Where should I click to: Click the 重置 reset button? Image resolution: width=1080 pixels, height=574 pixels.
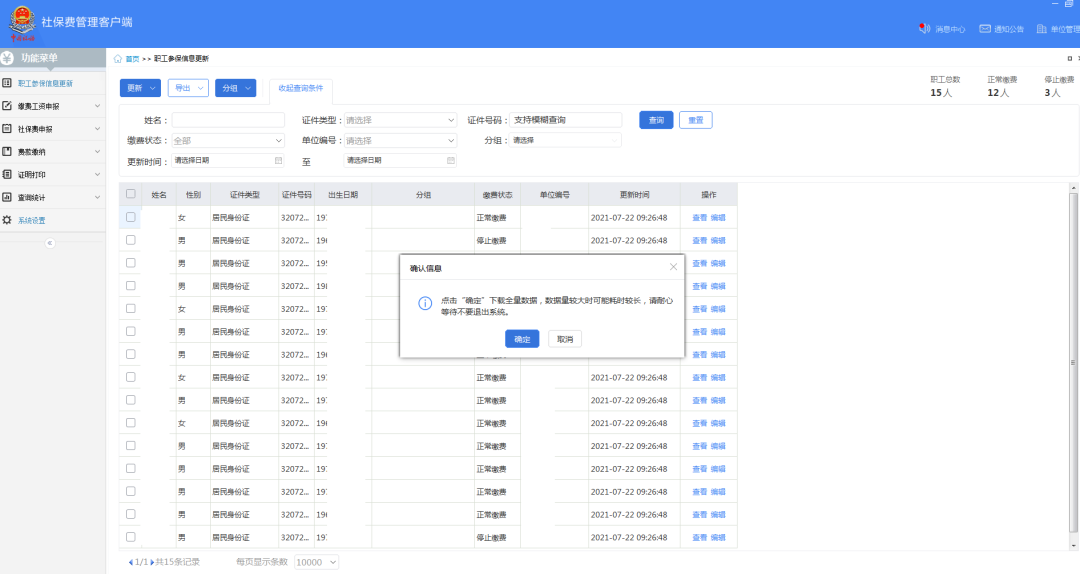[x=696, y=120]
